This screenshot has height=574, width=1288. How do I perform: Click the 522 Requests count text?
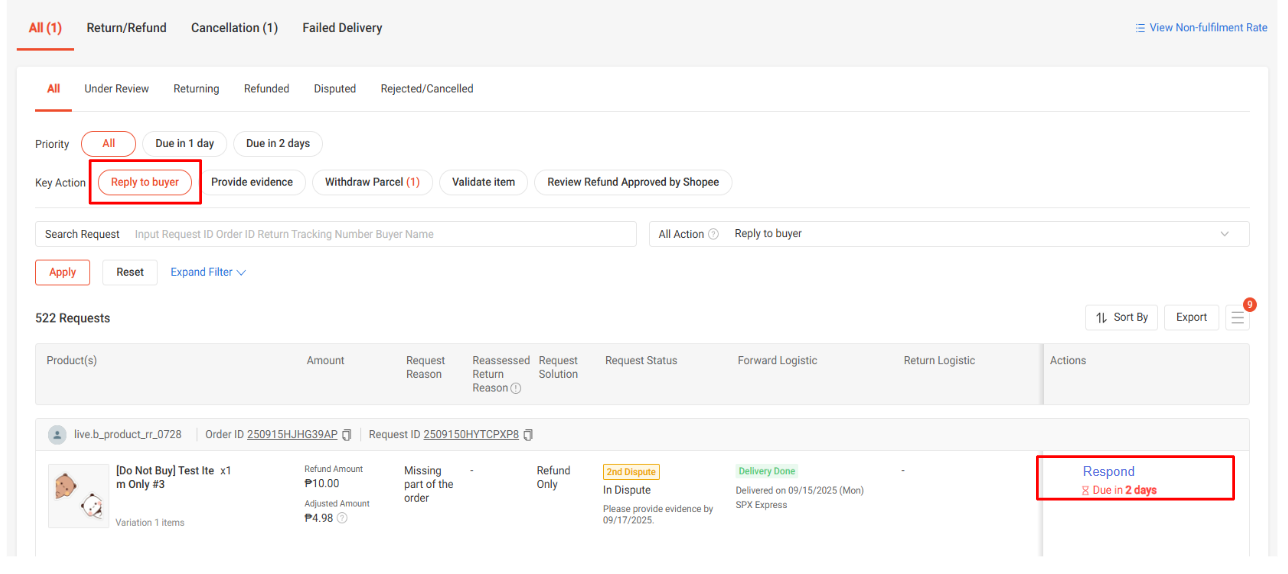point(73,318)
